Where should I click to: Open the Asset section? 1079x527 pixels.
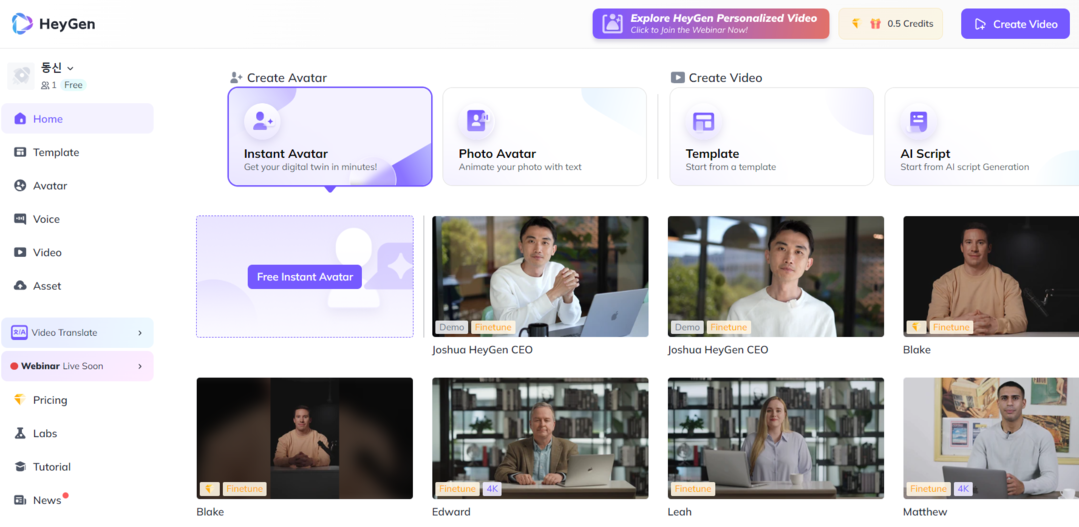pyautogui.click(x=77, y=286)
